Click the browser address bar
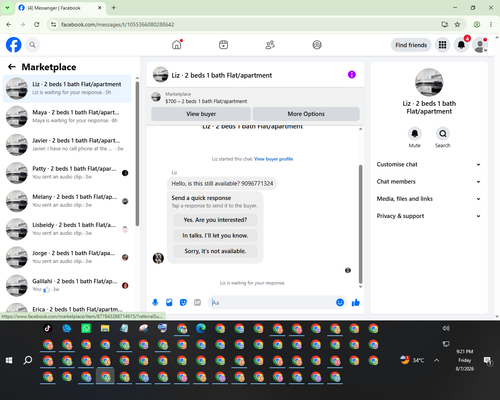Image resolution: width=500 pixels, height=400 pixels. (x=248, y=24)
